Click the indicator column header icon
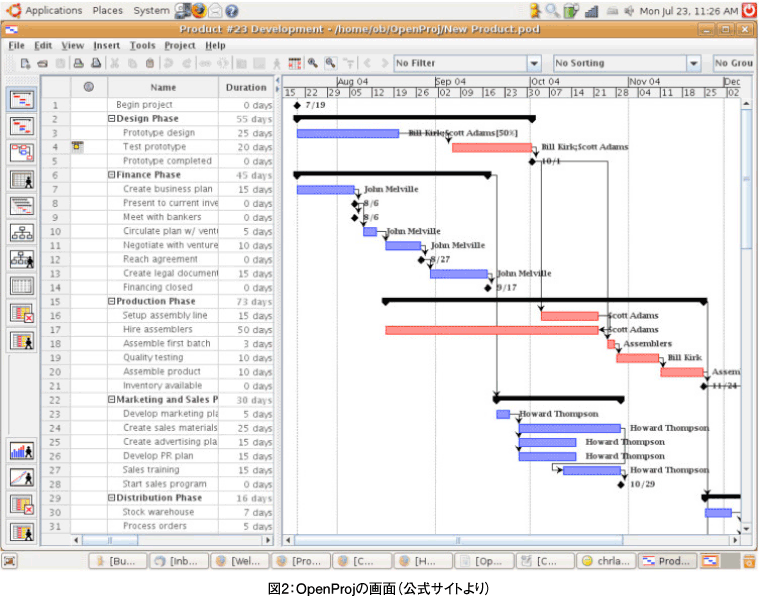 point(89,87)
